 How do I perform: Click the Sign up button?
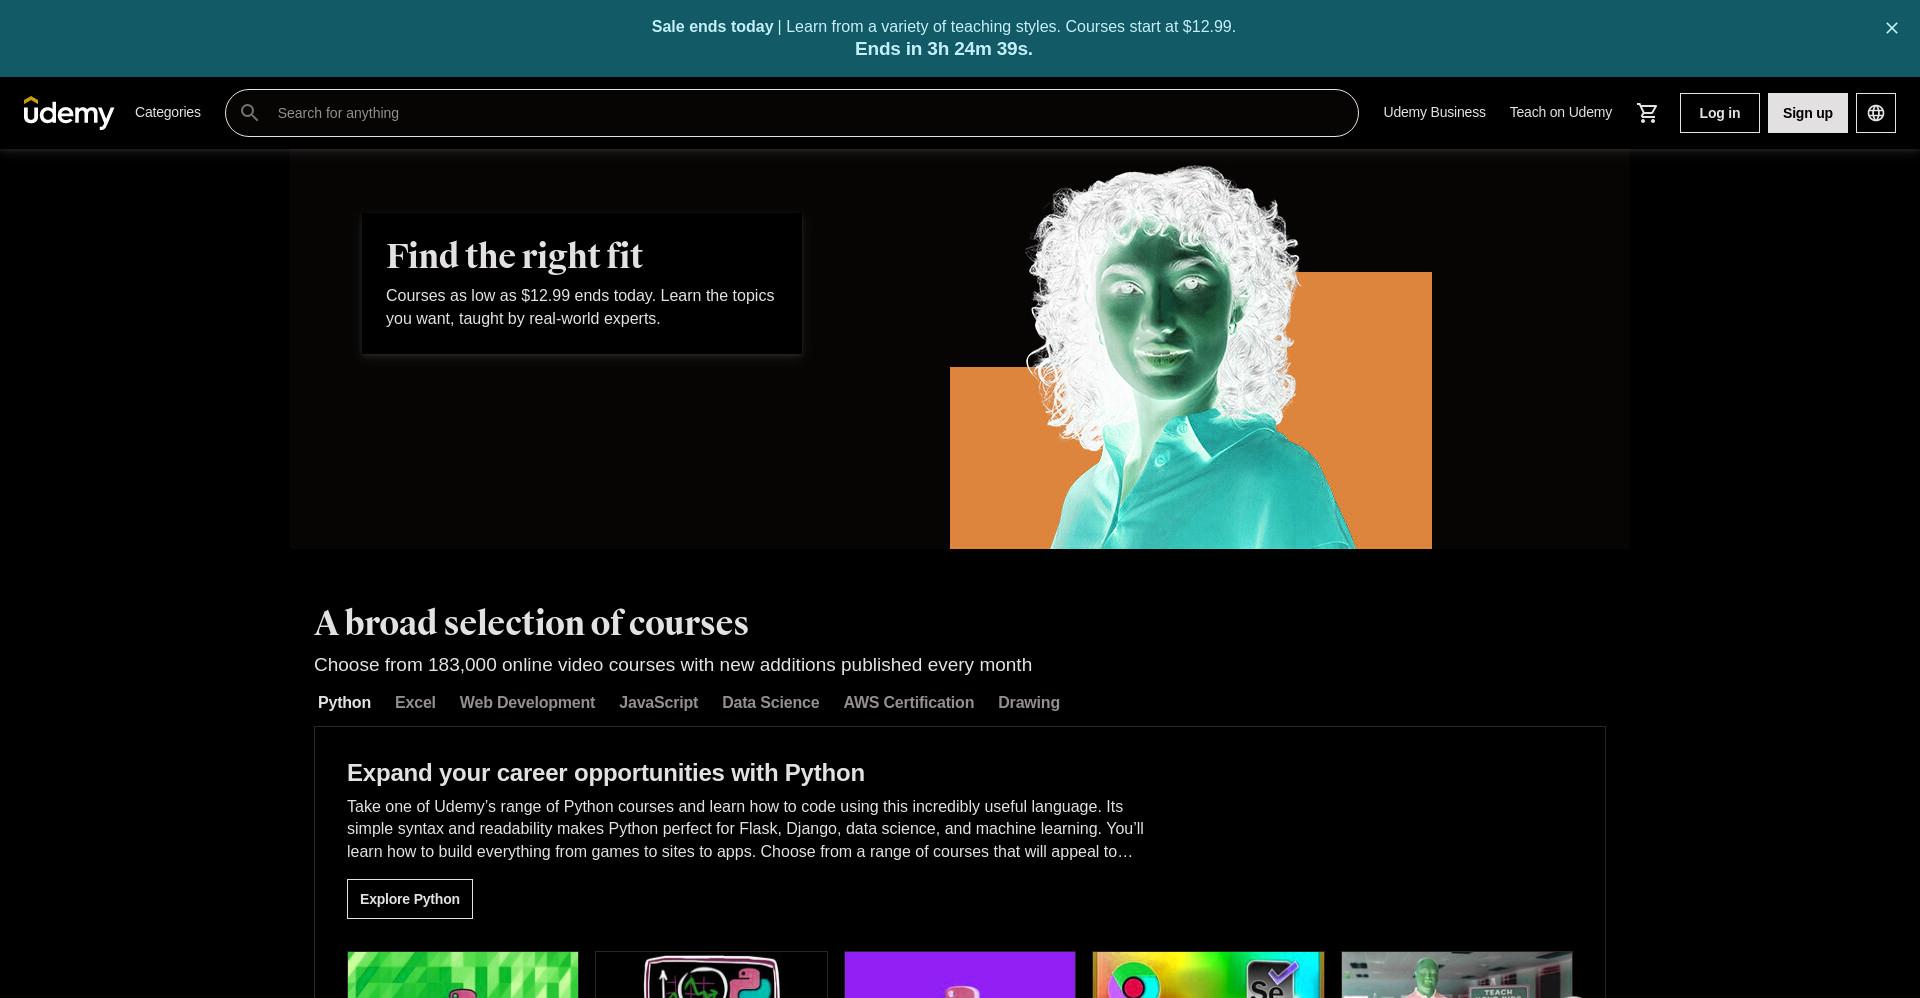click(1807, 113)
